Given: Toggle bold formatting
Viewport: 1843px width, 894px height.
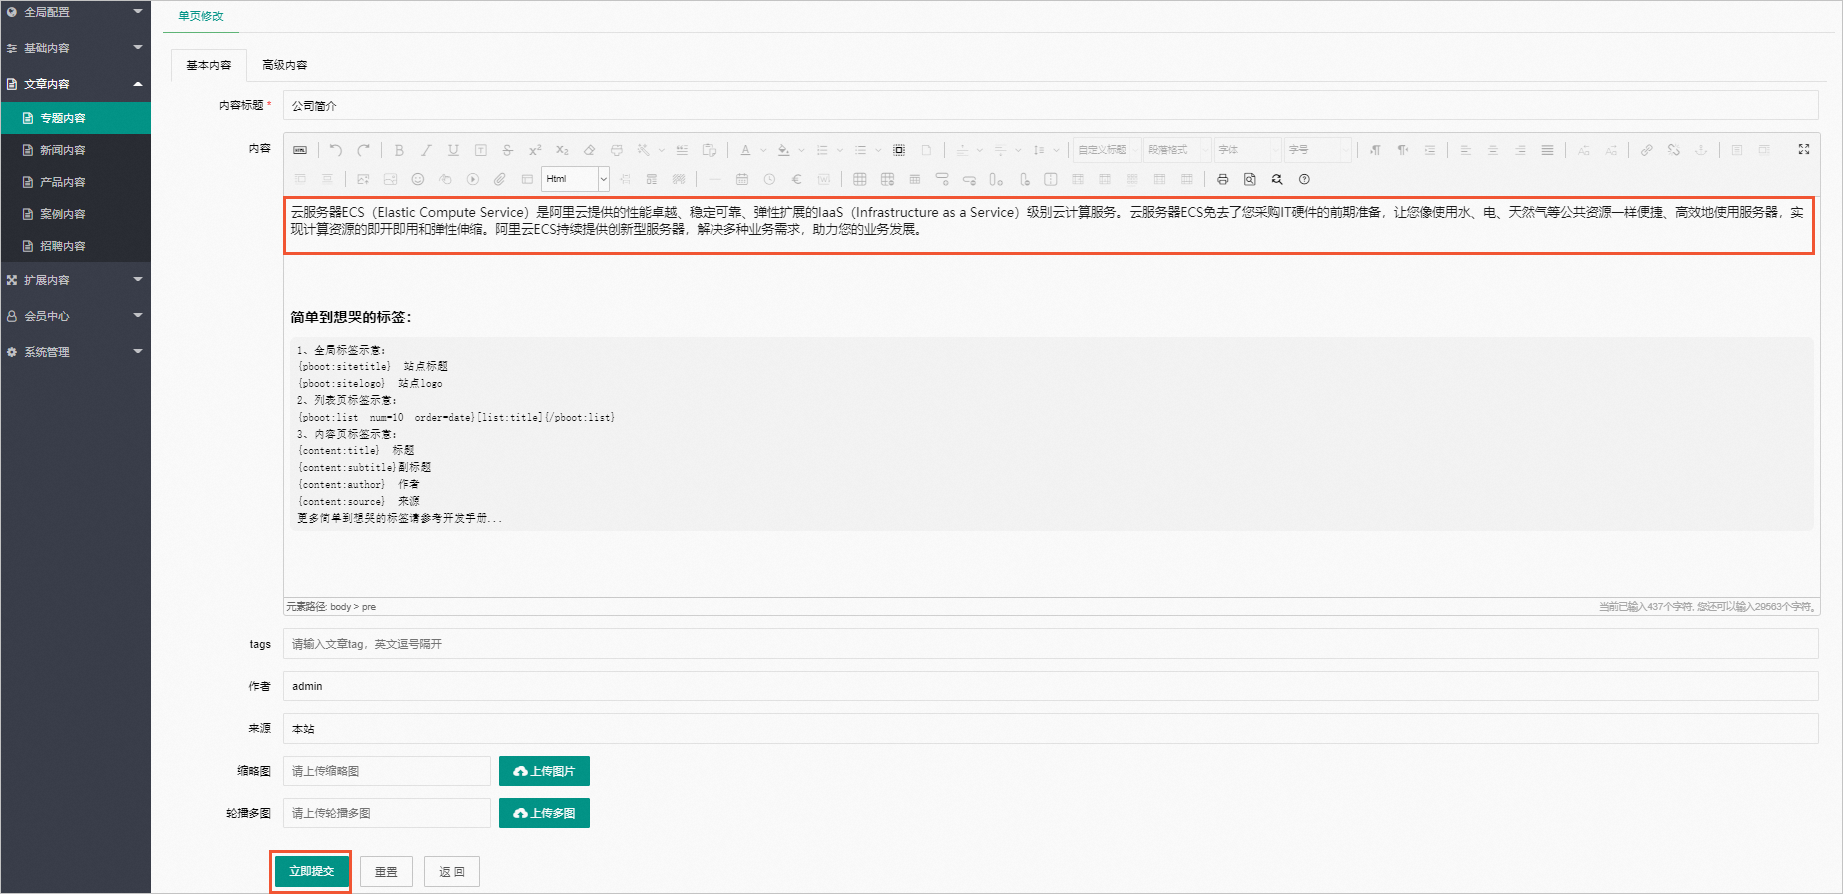Looking at the screenshot, I should (399, 150).
